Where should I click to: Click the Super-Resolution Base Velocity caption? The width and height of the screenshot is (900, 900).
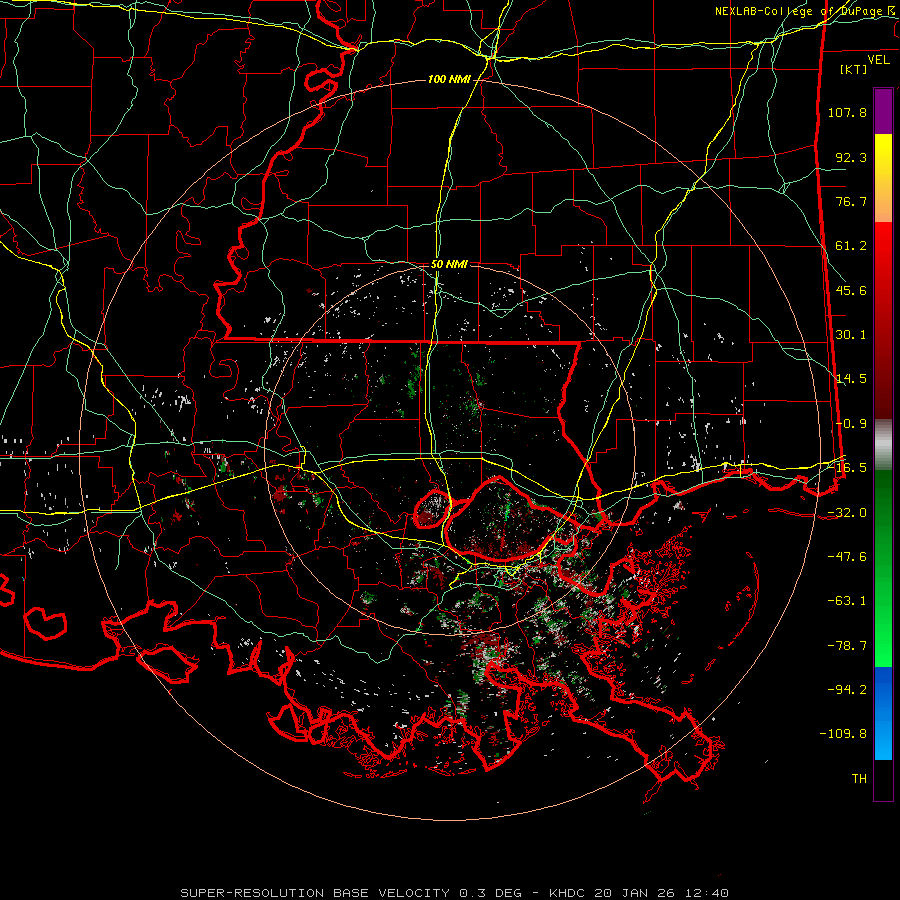[454, 893]
